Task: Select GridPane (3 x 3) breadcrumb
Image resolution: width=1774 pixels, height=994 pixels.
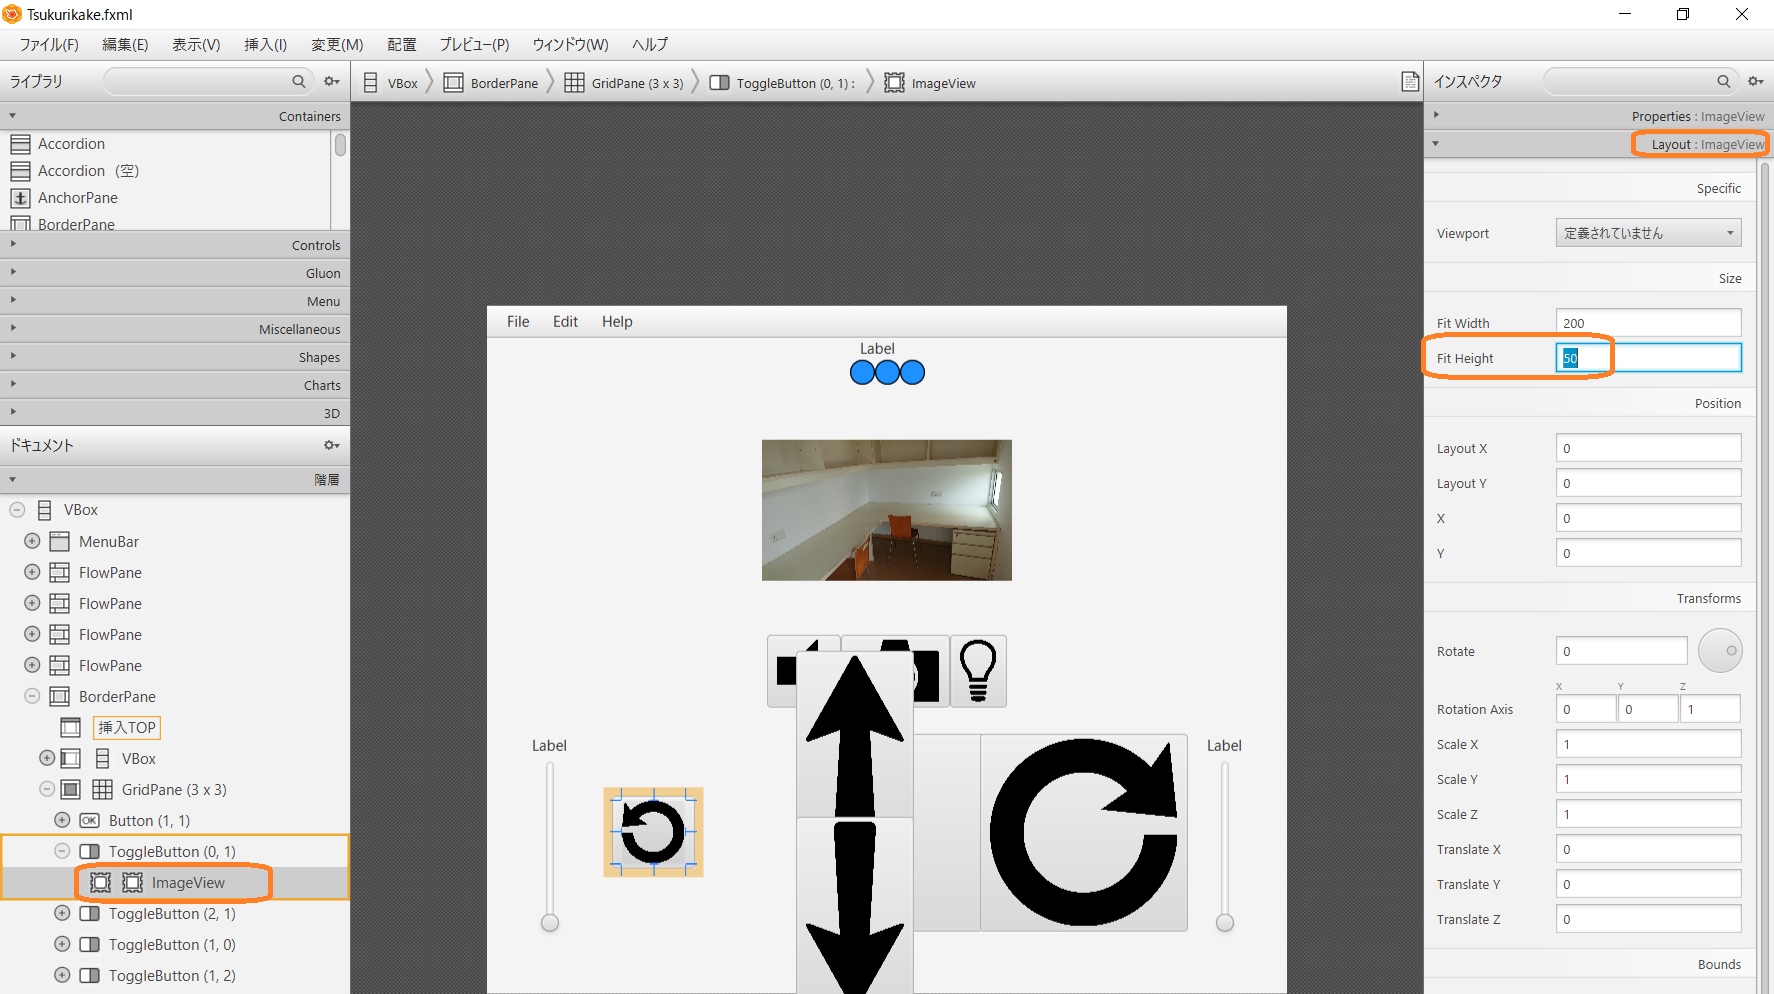Action: tap(624, 83)
